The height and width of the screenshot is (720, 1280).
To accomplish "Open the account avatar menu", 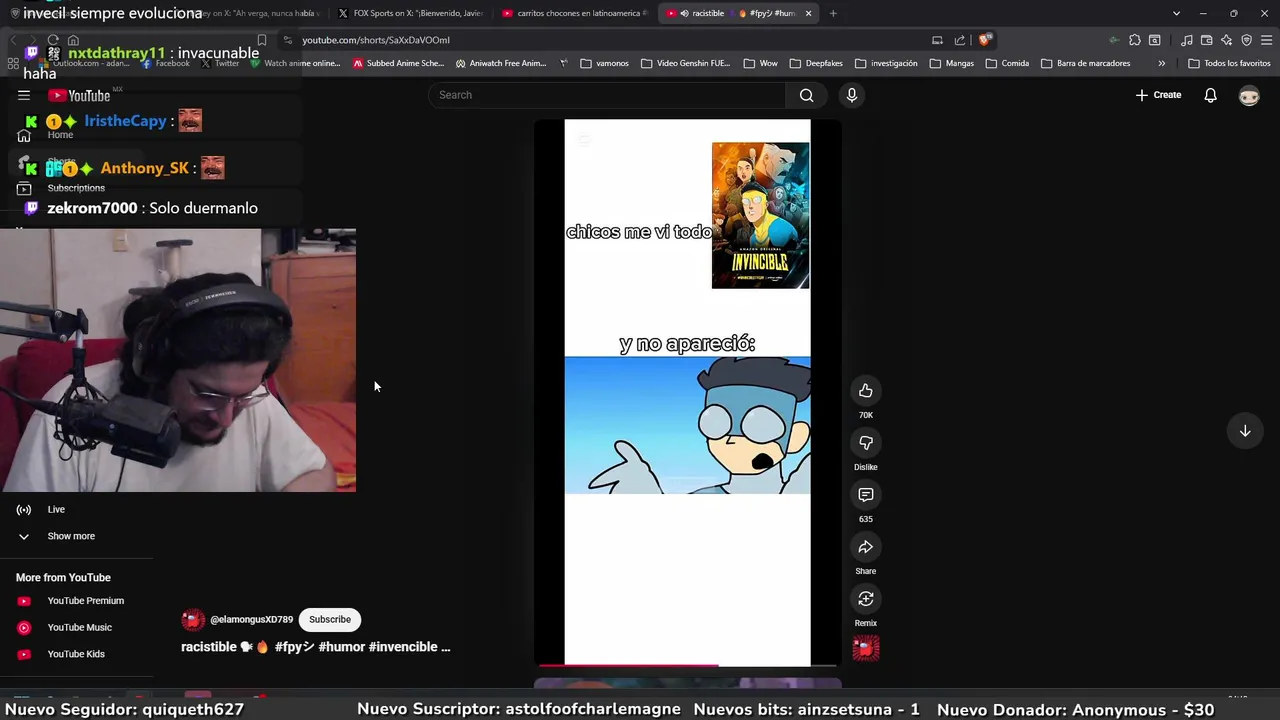I will (1249, 95).
